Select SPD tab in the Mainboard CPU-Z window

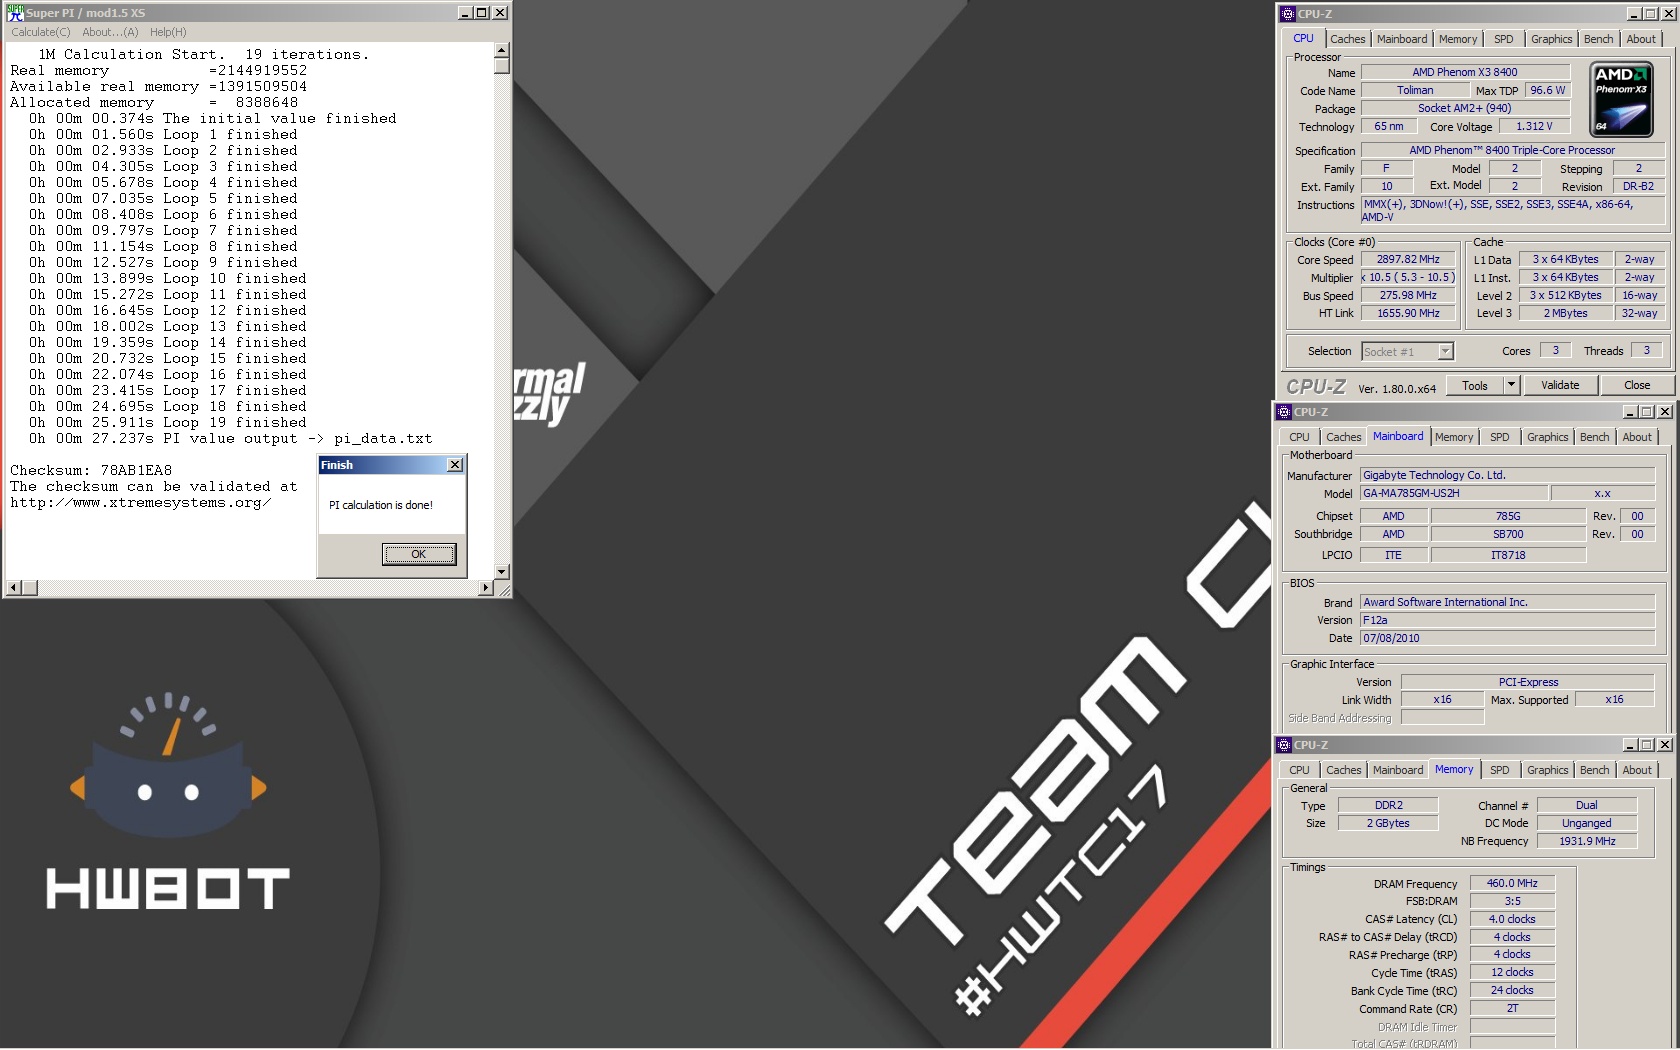click(1500, 437)
